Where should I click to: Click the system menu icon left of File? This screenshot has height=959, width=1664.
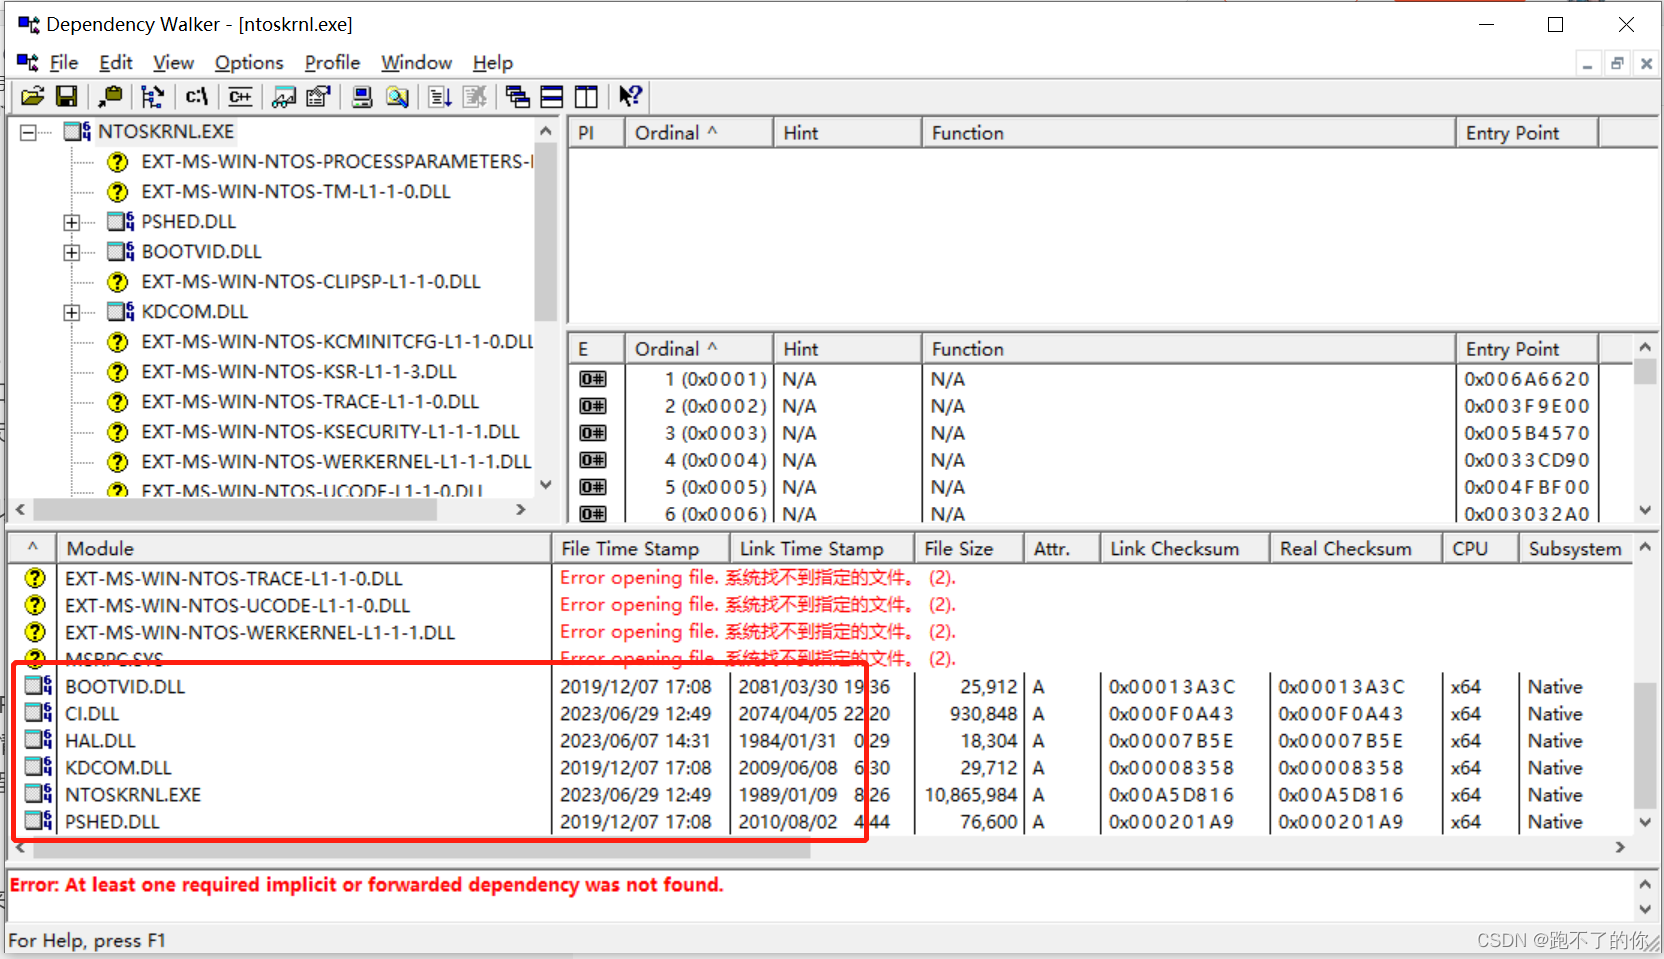coord(28,62)
